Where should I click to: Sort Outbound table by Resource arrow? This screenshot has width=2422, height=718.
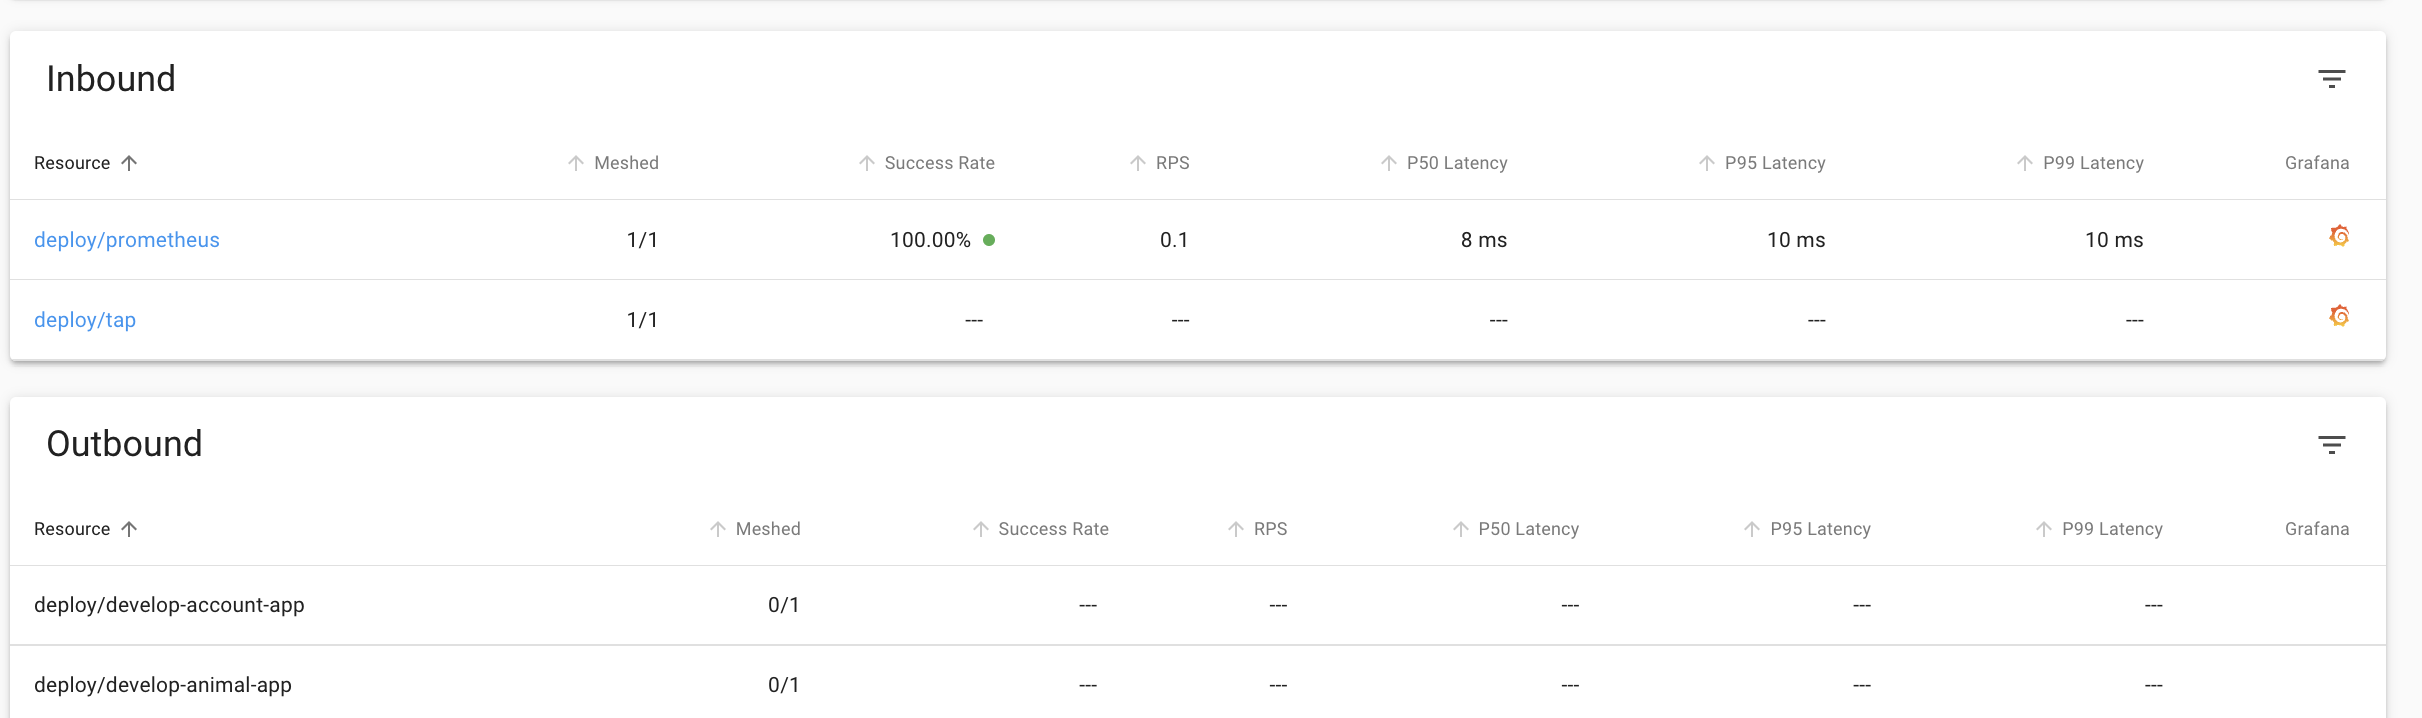point(129,529)
